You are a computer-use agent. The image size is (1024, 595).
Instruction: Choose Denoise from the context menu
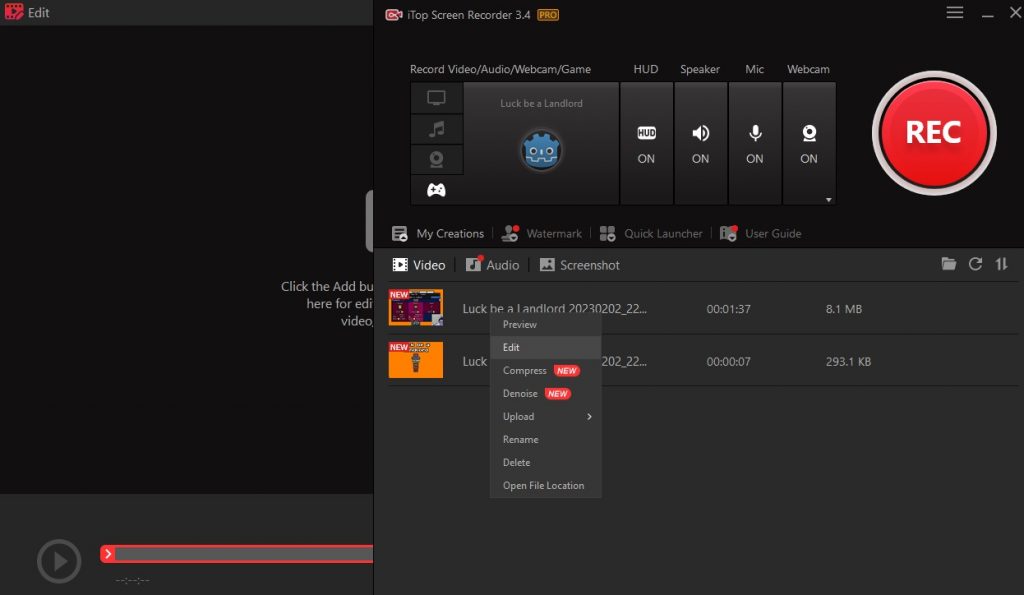[x=545, y=393]
